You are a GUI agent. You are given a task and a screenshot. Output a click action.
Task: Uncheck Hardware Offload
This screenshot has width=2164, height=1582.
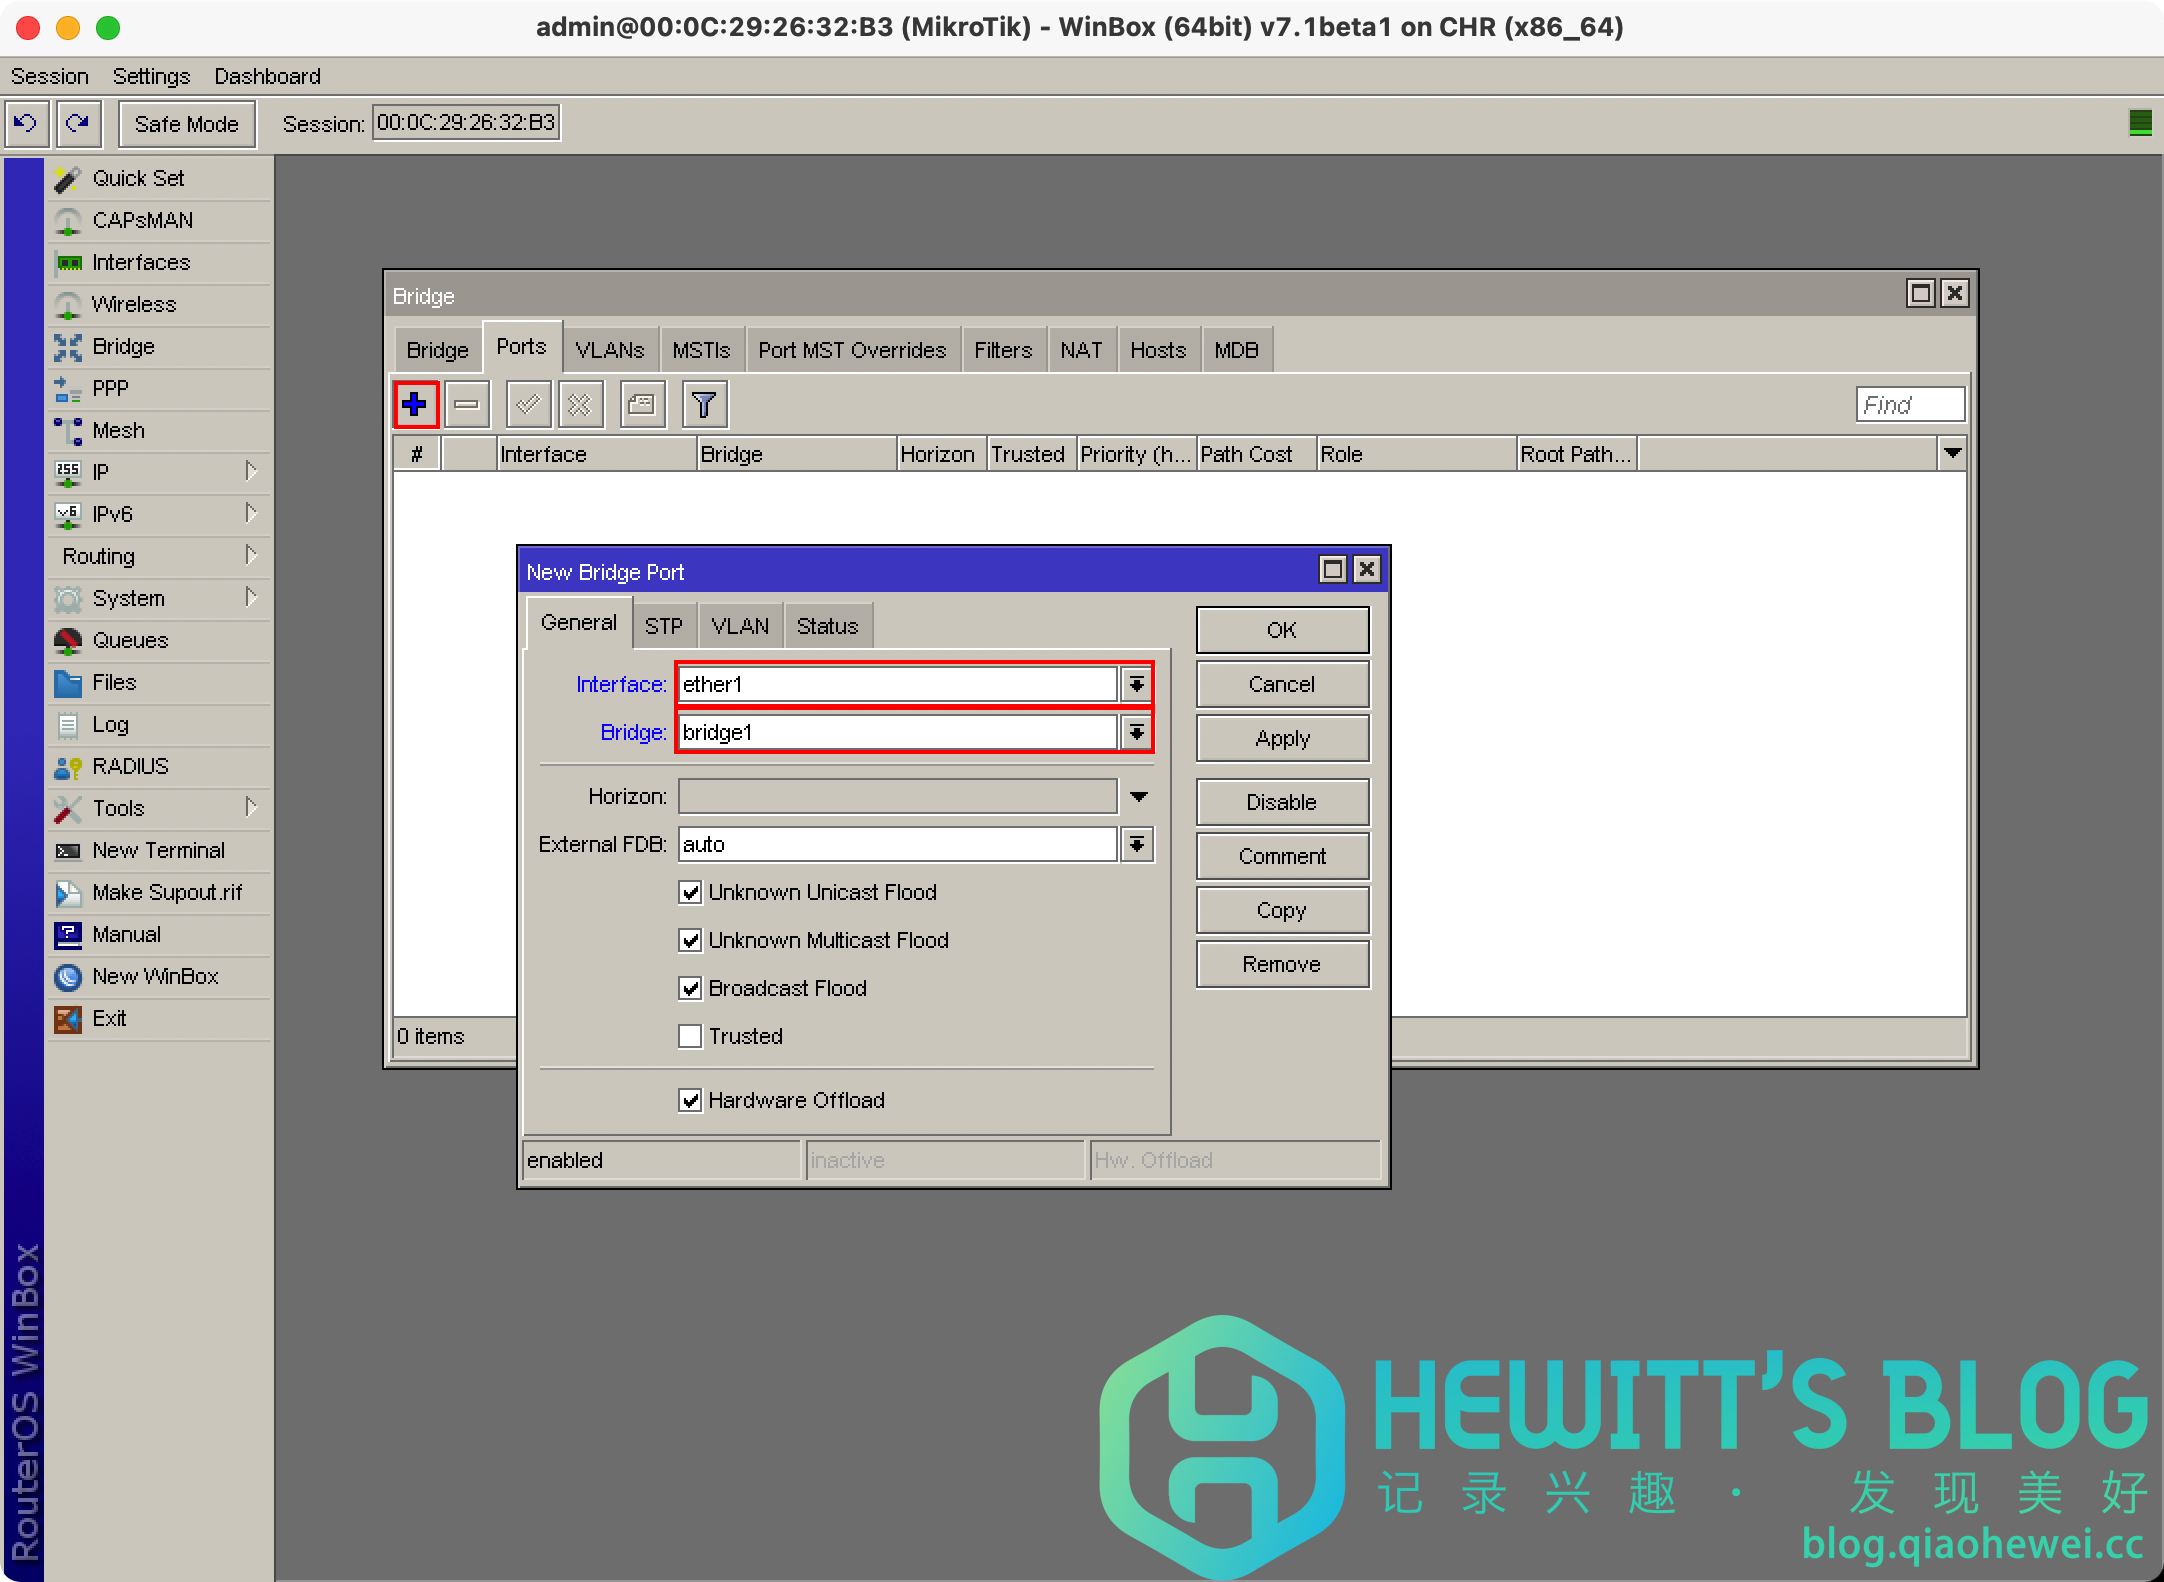[690, 1100]
